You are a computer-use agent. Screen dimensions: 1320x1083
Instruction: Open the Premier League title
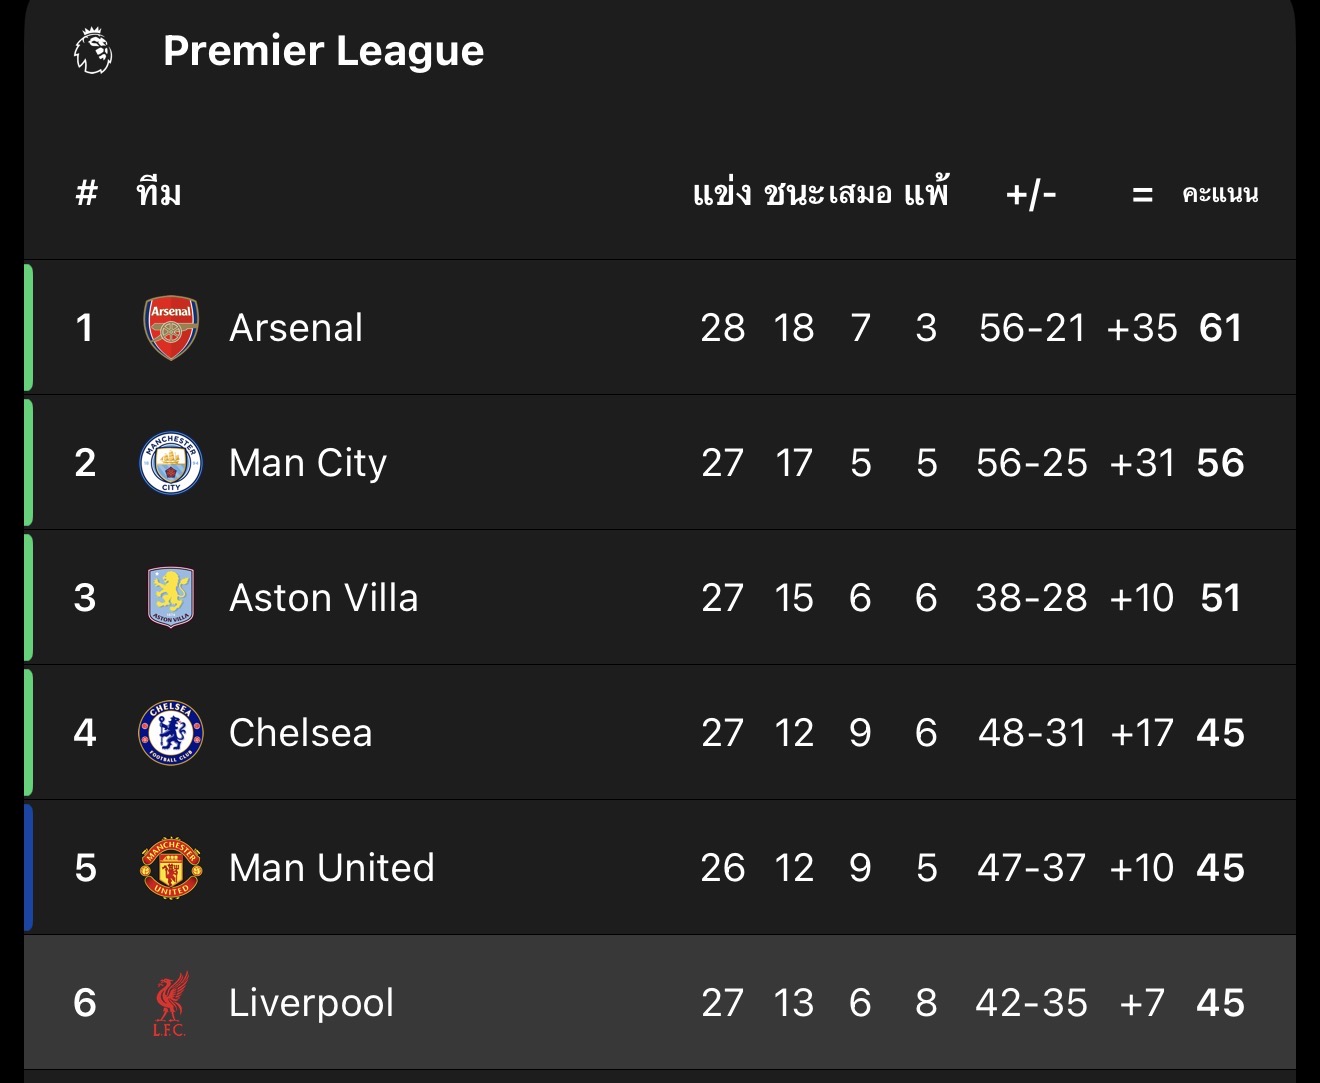click(x=323, y=51)
